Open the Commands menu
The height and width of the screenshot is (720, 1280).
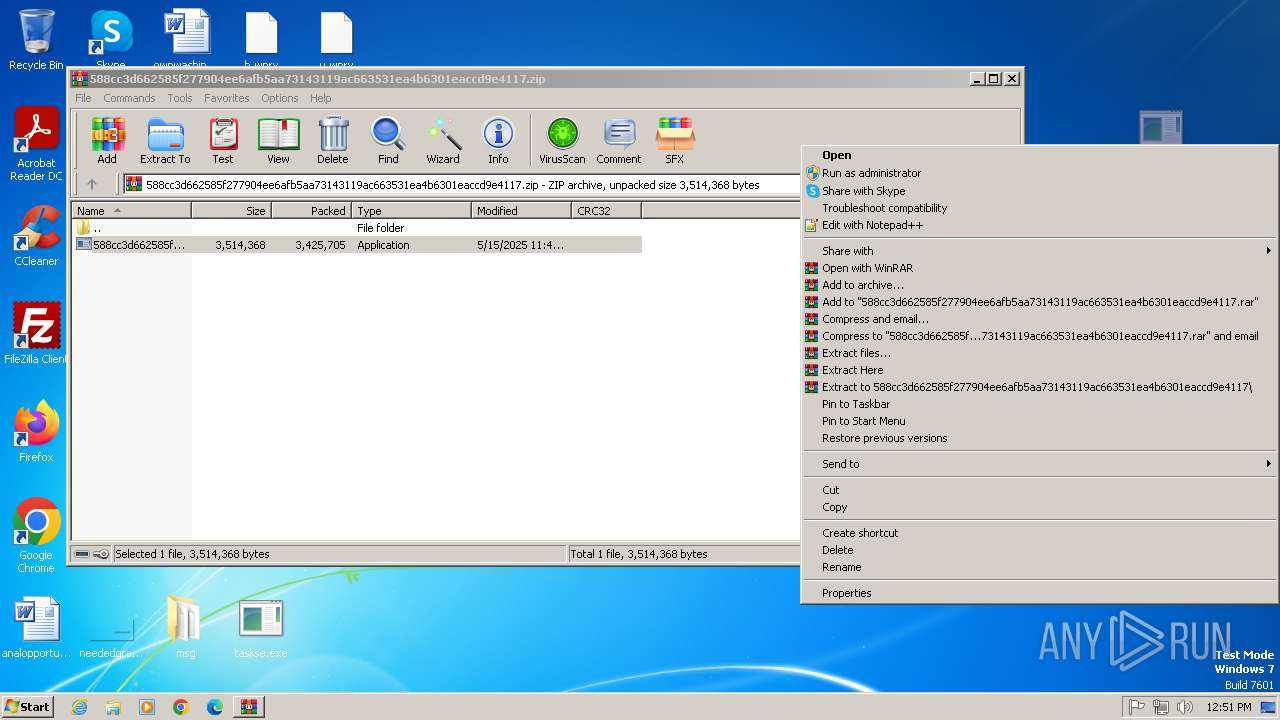pos(129,98)
